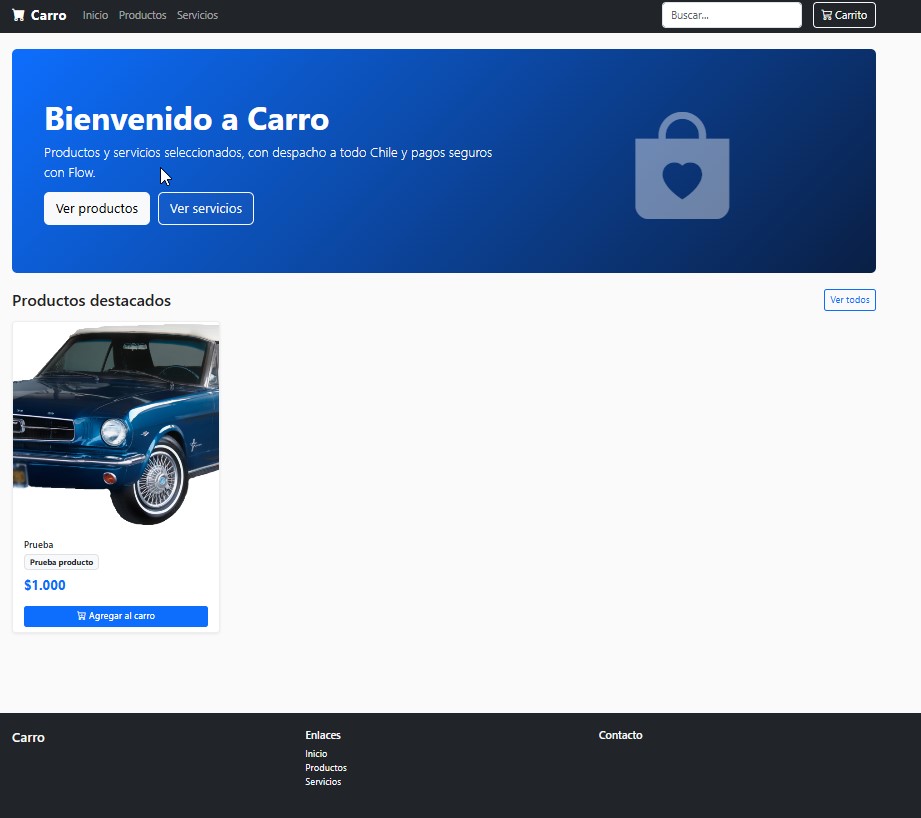Open the Productos navbar link
The image size is (921, 818).
click(142, 15)
